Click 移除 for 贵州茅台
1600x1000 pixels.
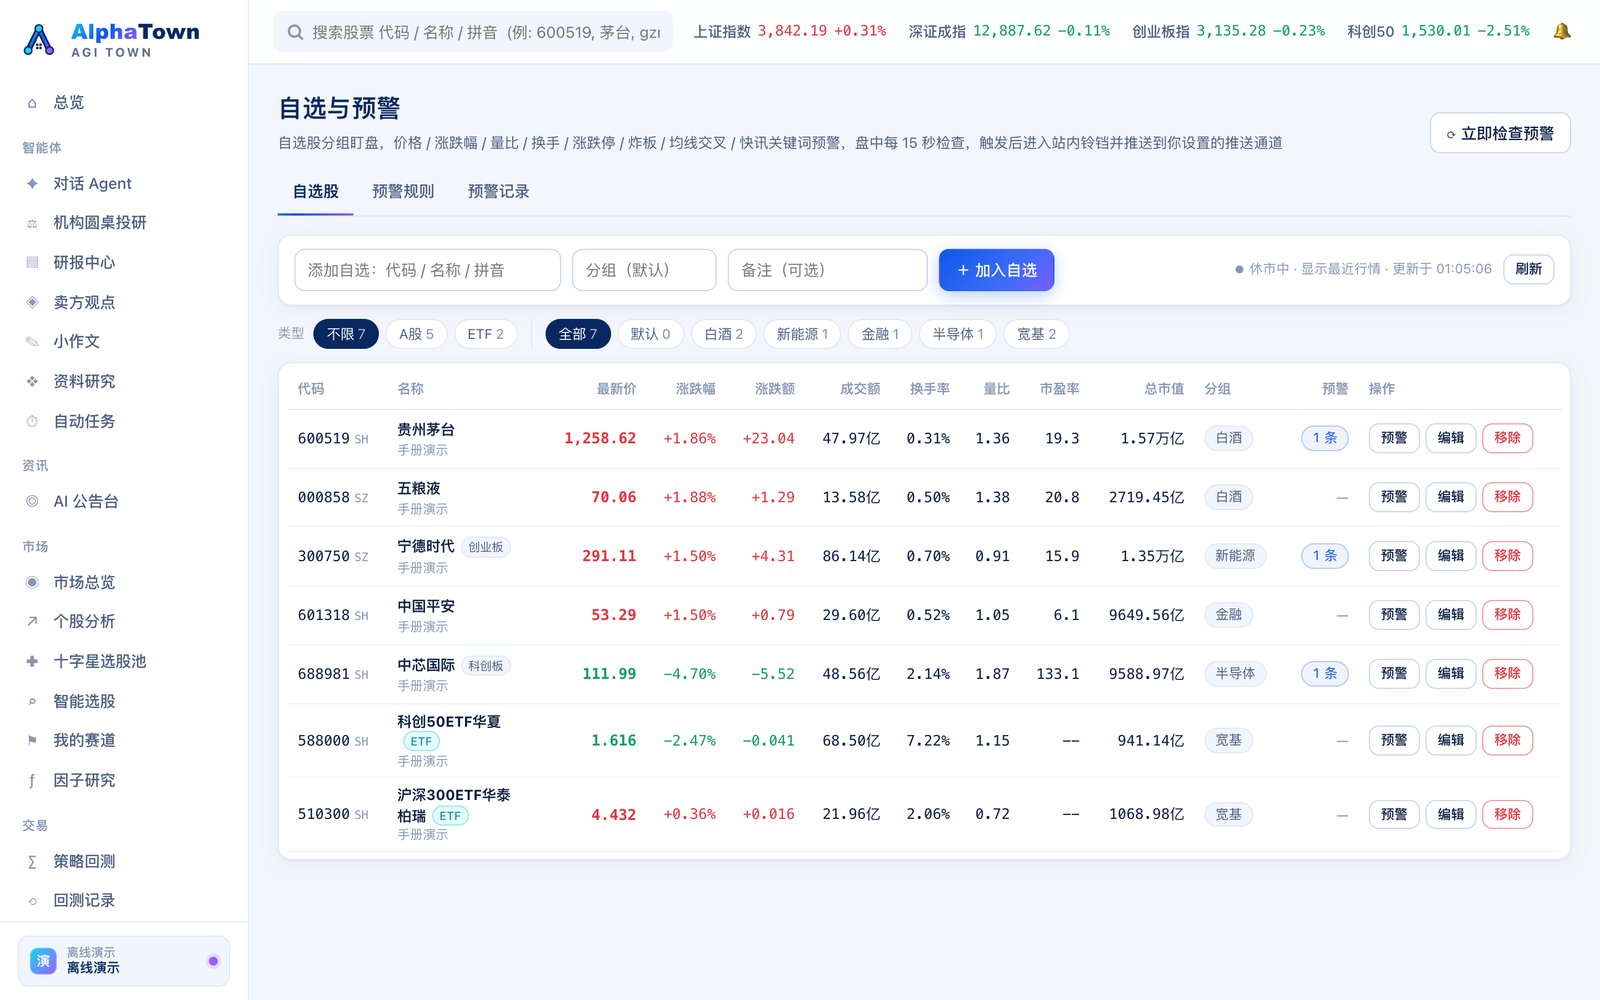[1507, 438]
